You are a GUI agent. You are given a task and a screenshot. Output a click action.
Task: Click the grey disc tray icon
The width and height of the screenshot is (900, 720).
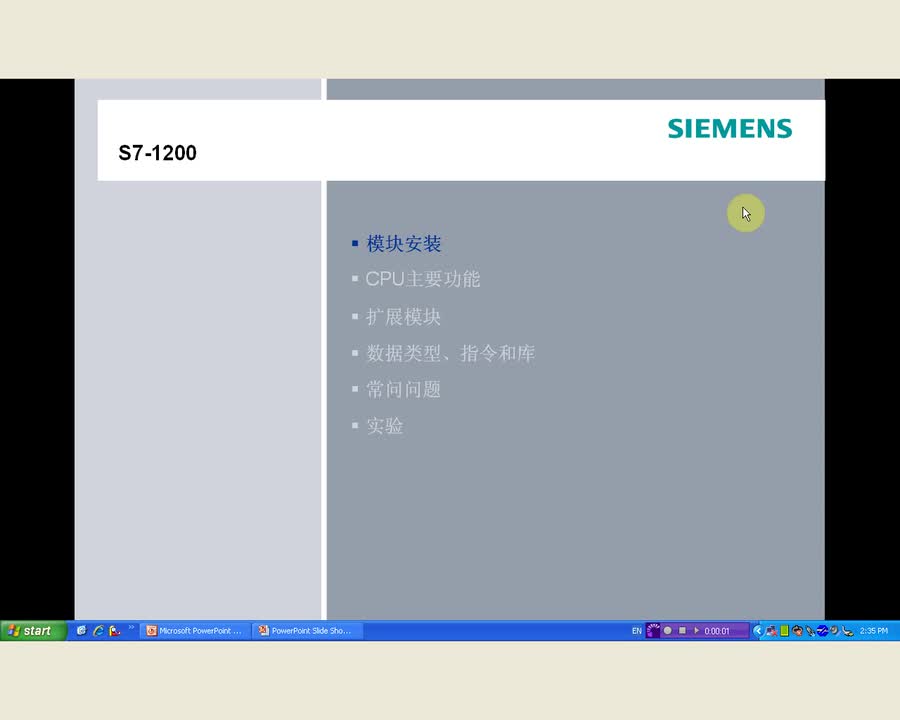point(835,630)
